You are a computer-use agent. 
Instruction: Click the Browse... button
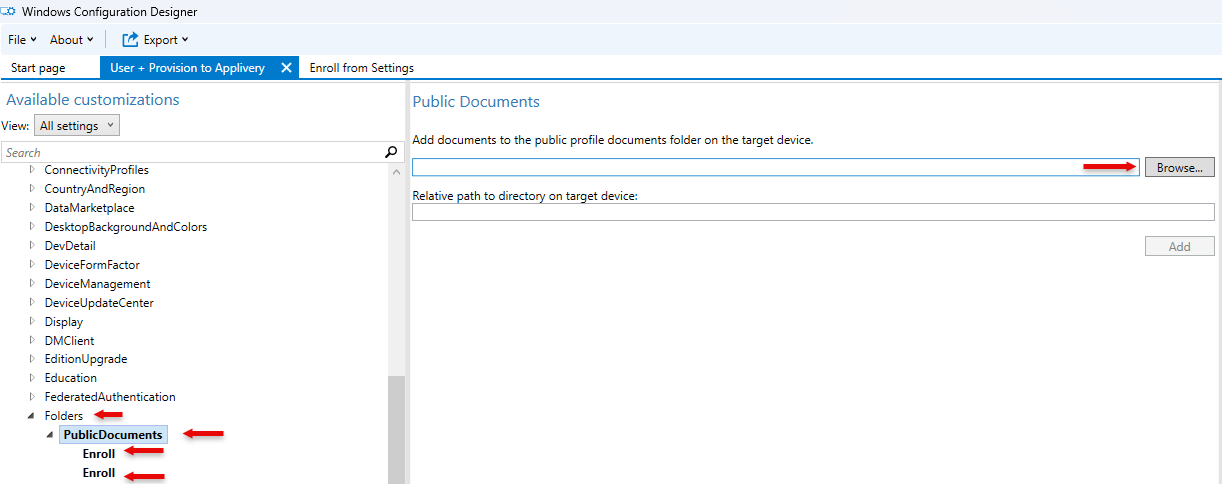[x=1180, y=168]
